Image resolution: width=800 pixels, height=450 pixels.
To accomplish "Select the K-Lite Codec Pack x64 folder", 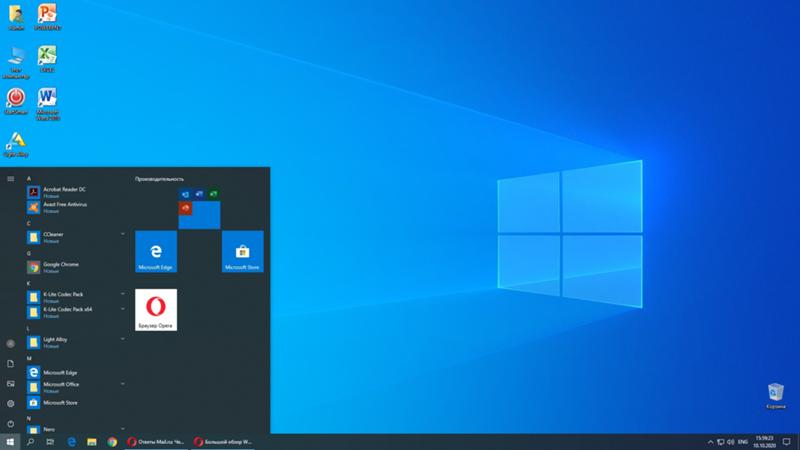I will click(76, 312).
